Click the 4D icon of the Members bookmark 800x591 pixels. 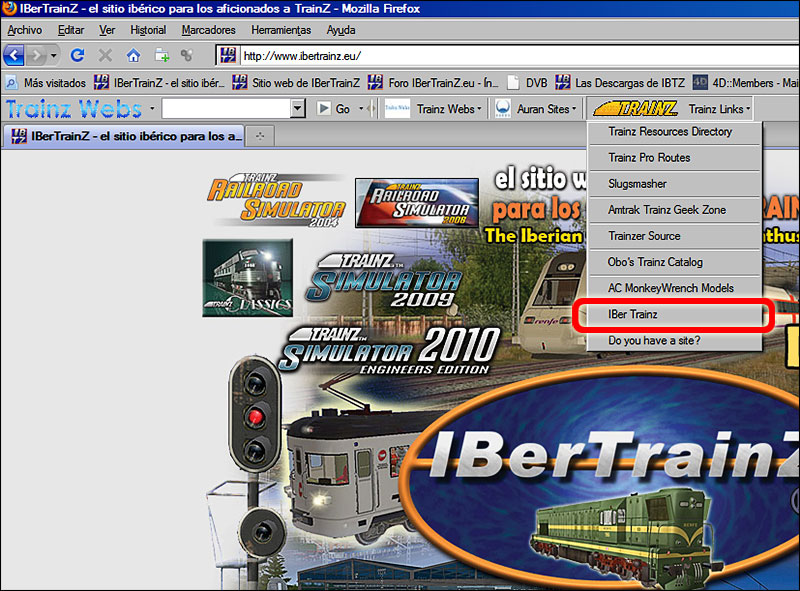(x=700, y=82)
